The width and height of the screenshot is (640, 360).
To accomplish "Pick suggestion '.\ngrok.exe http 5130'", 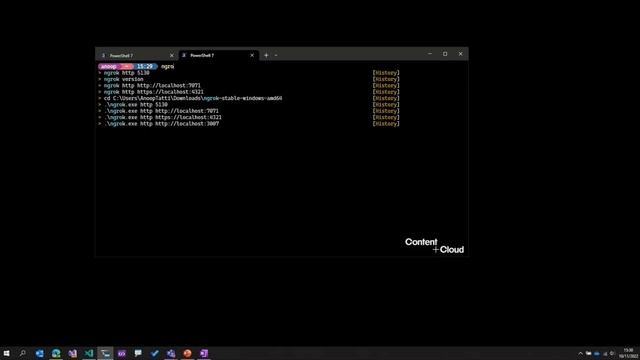I will pyautogui.click(x=136, y=105).
